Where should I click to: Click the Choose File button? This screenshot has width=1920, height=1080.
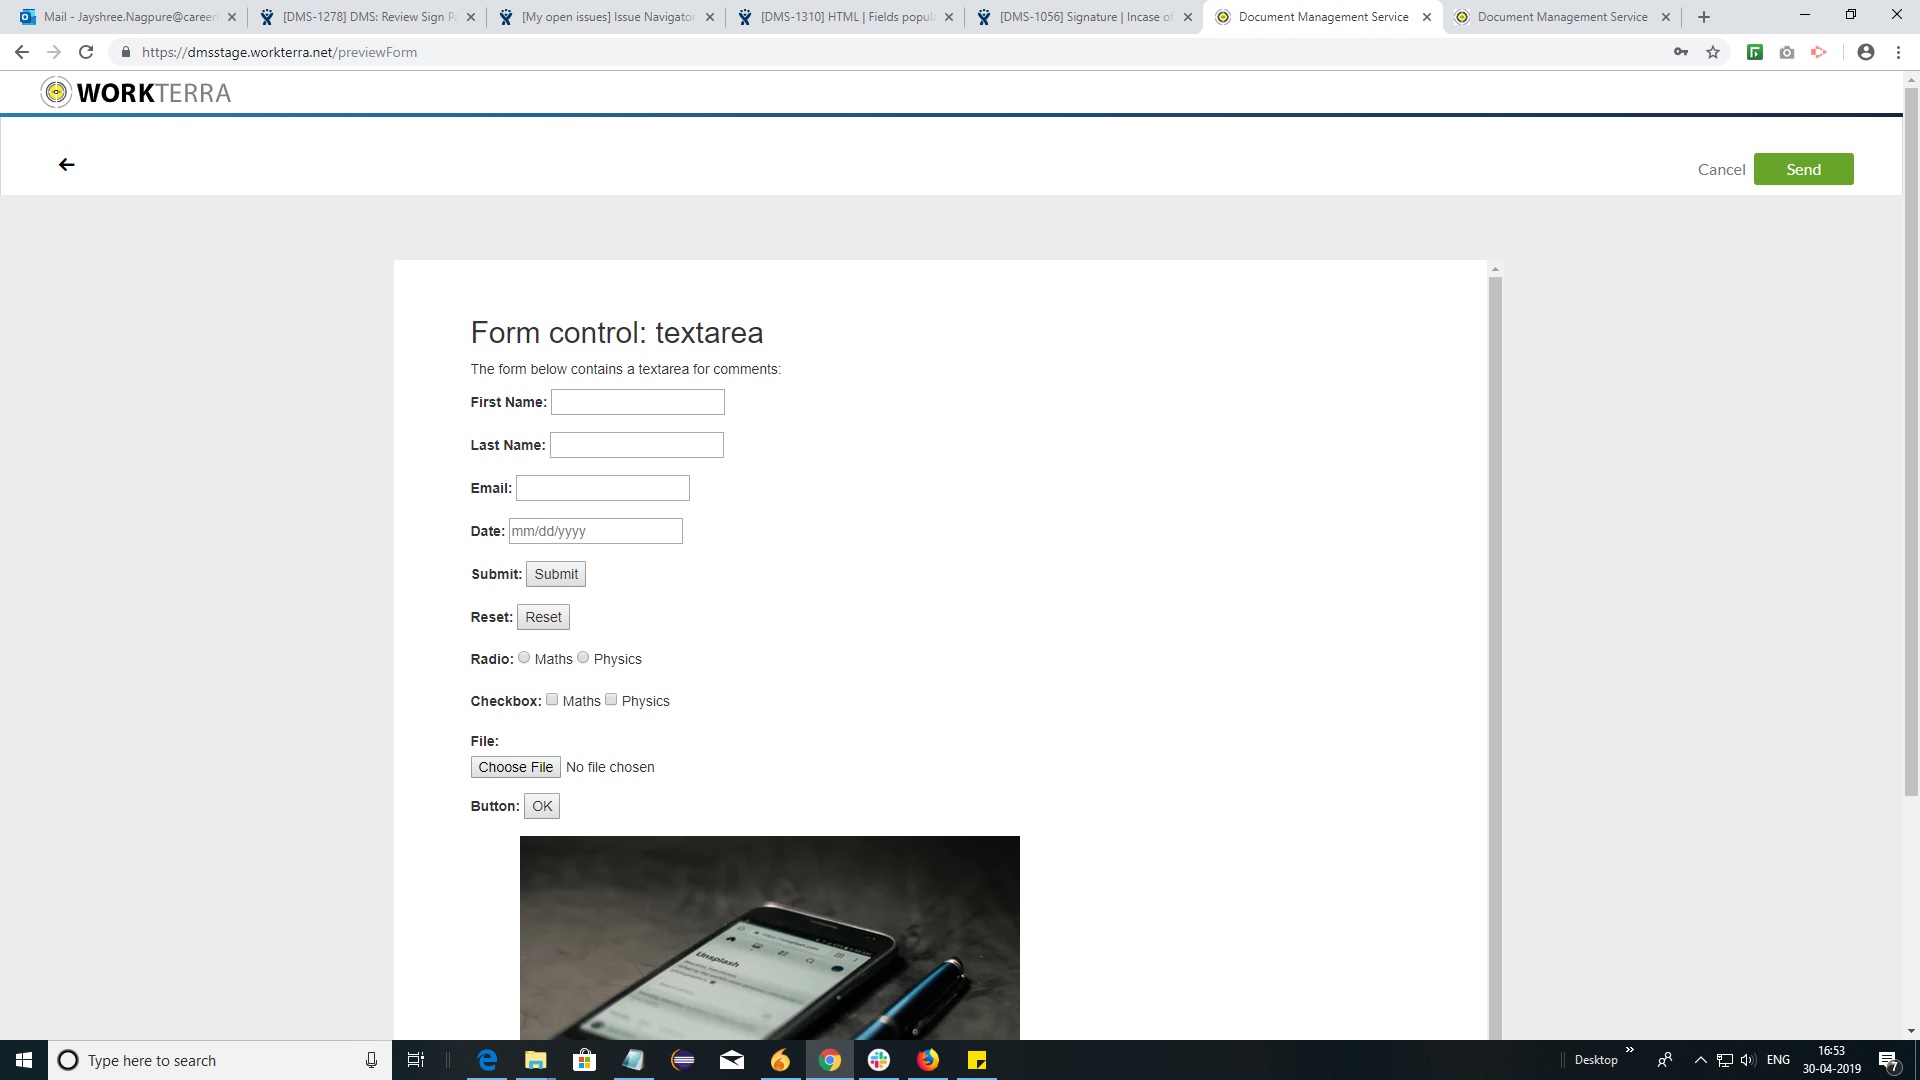[515, 767]
